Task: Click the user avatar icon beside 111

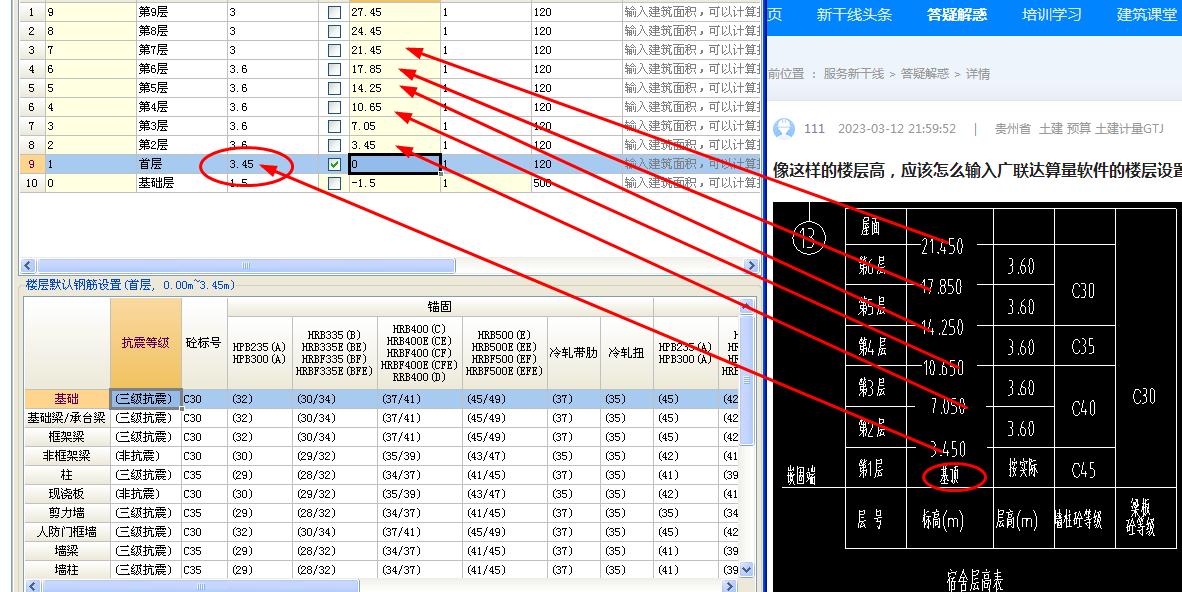Action: [784, 128]
